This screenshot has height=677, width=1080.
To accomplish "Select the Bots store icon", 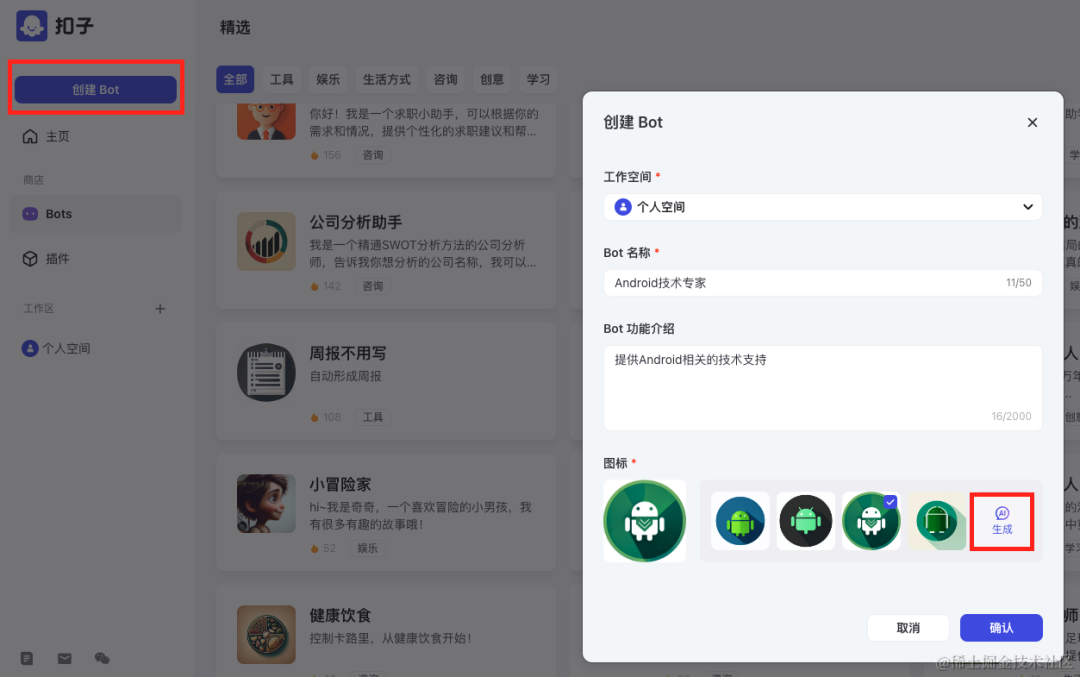I will coord(30,214).
